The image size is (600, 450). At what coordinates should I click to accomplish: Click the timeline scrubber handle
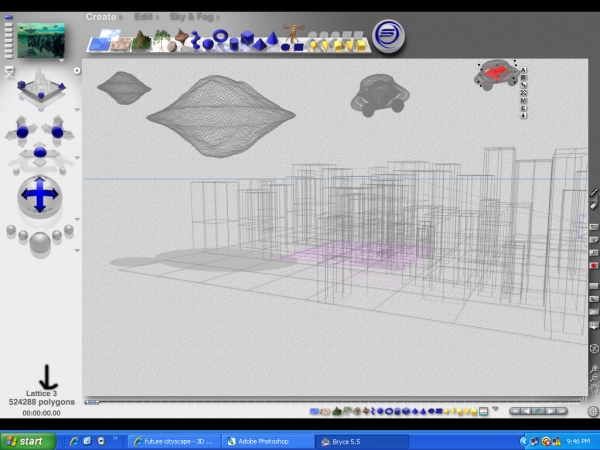[92, 402]
